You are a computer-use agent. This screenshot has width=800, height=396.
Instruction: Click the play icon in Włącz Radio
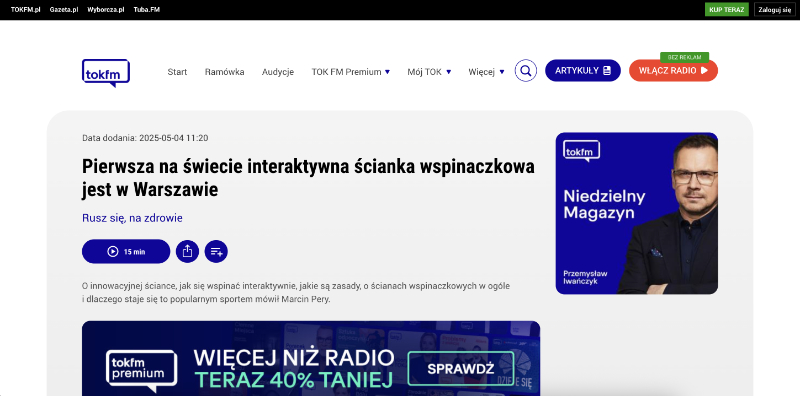pos(705,70)
